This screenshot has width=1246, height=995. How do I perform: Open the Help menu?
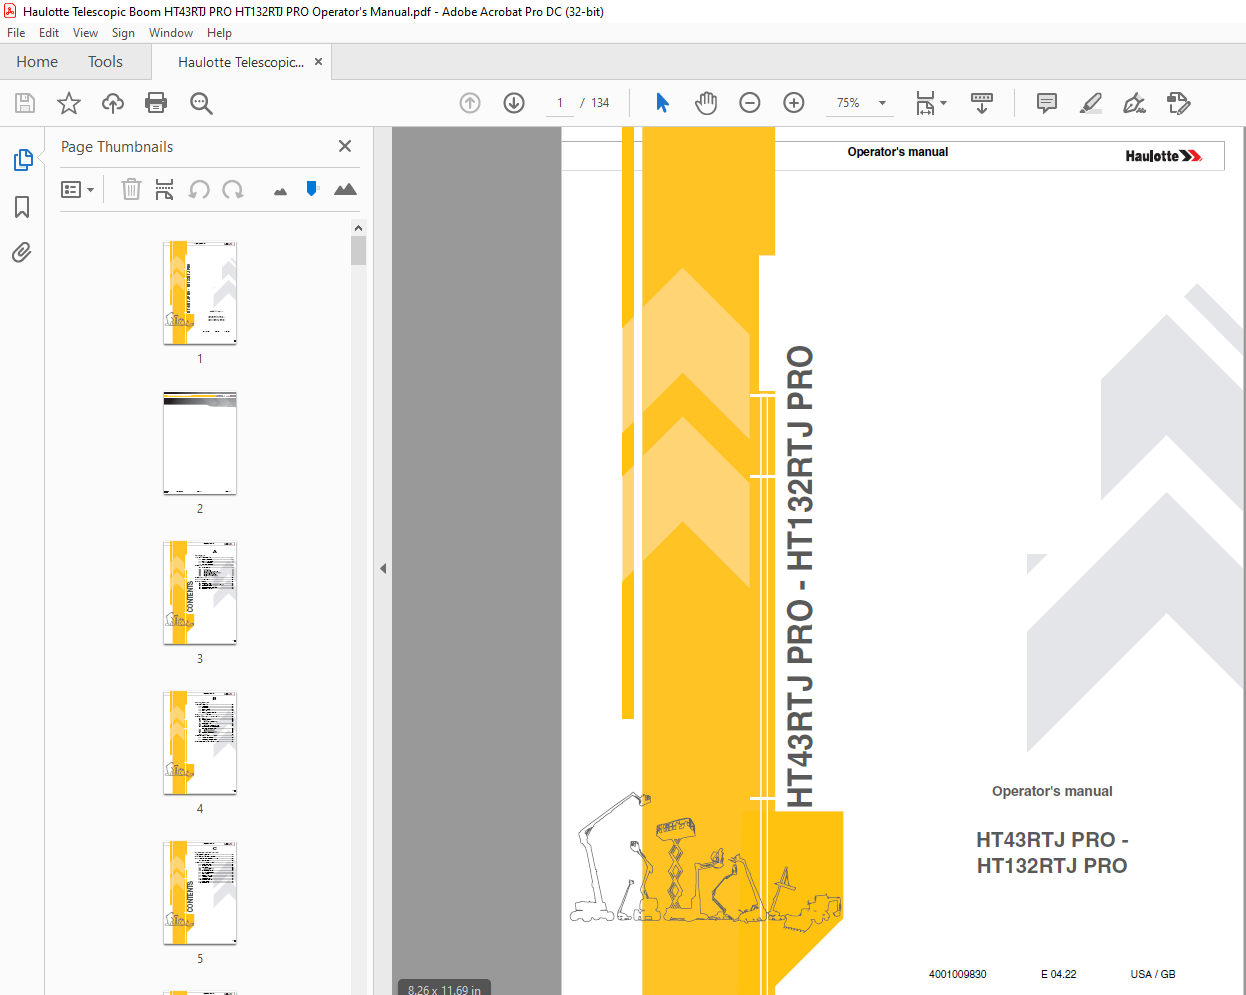(219, 33)
